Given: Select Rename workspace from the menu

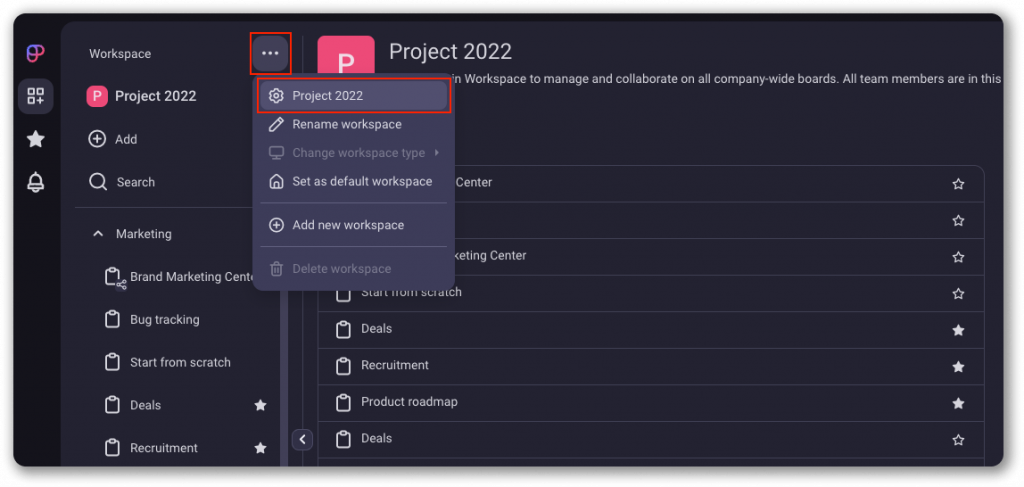Looking at the screenshot, I should [x=346, y=125].
